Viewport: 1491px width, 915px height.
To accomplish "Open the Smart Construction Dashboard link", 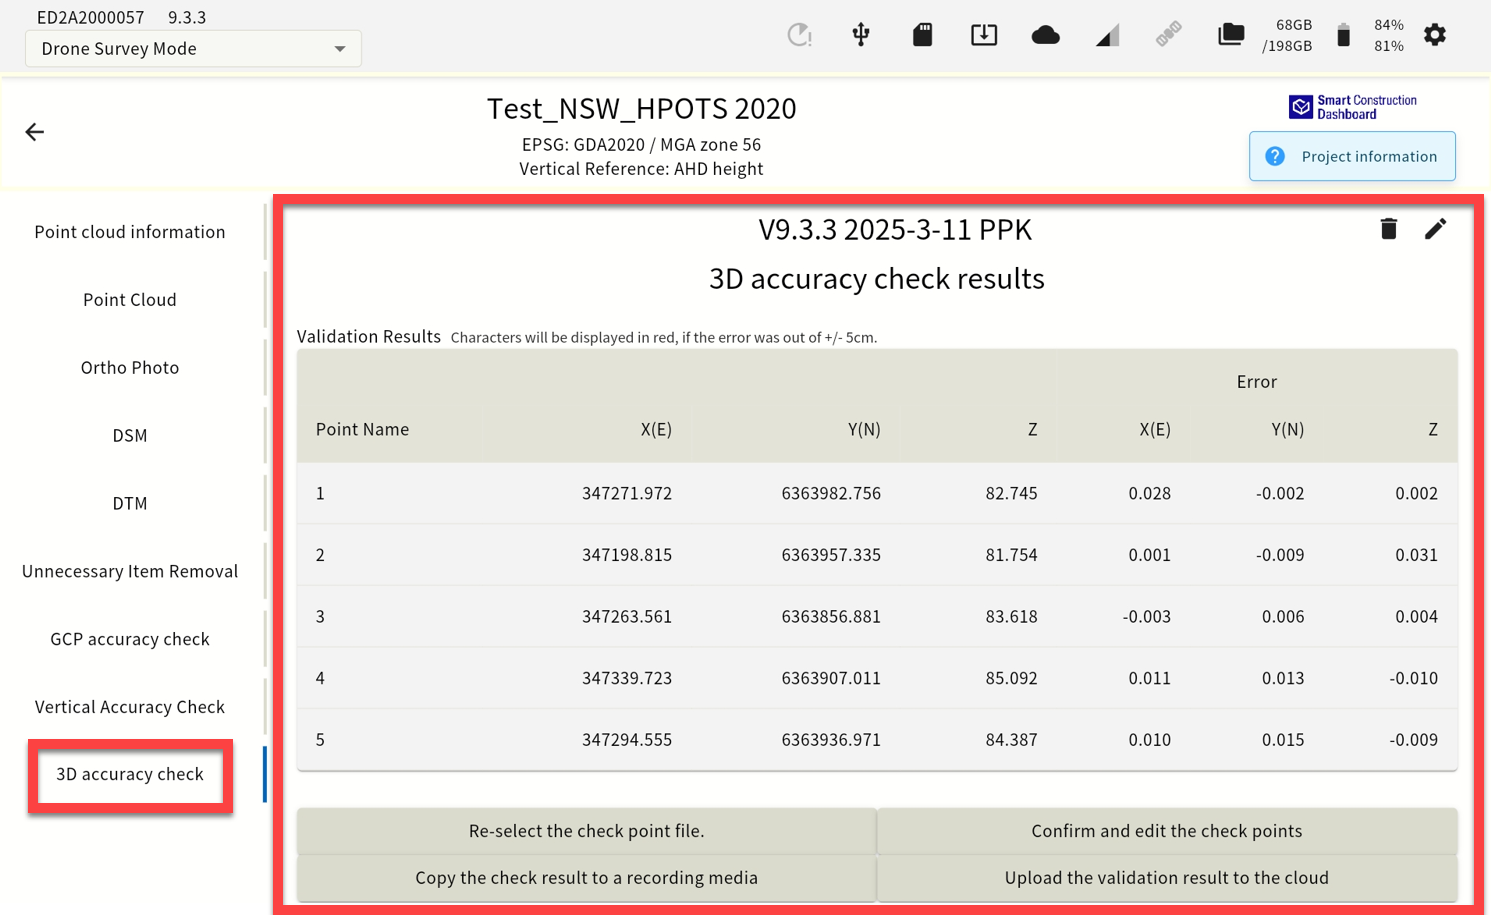I will (1352, 107).
